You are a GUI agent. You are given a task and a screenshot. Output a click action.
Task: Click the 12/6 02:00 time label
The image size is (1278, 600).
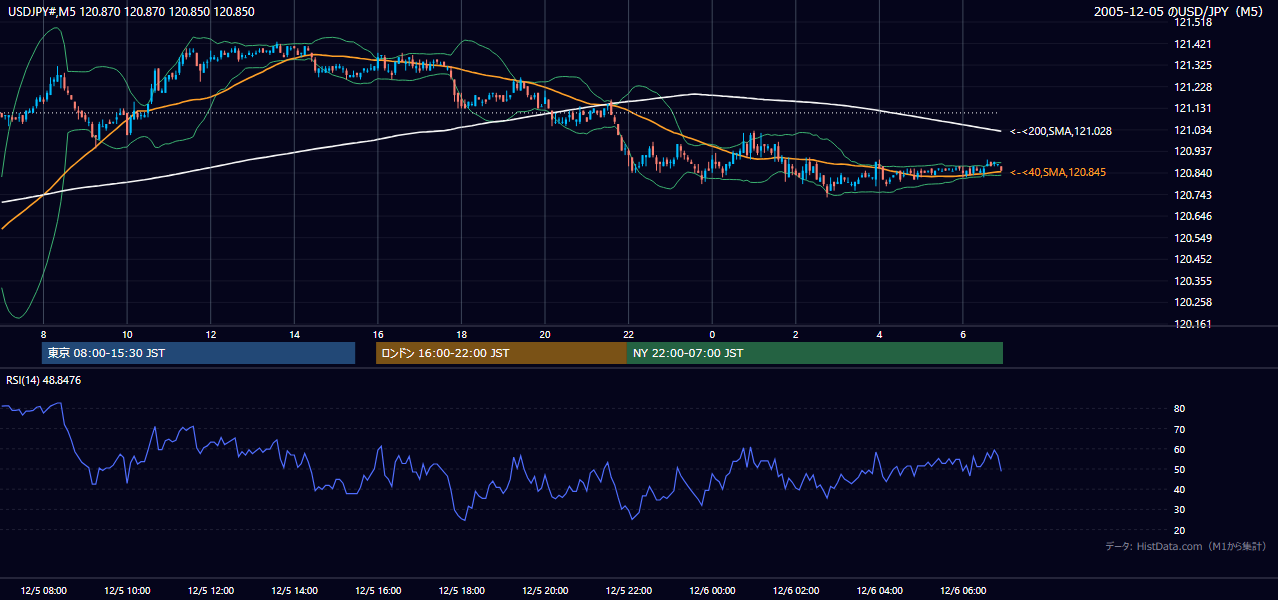795,591
